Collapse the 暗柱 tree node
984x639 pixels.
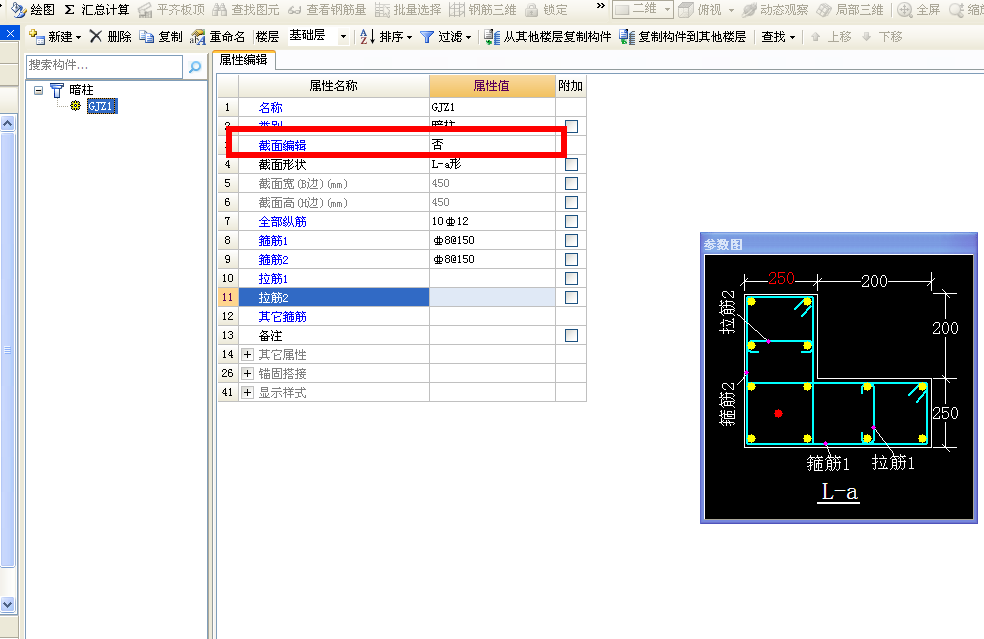[38, 90]
